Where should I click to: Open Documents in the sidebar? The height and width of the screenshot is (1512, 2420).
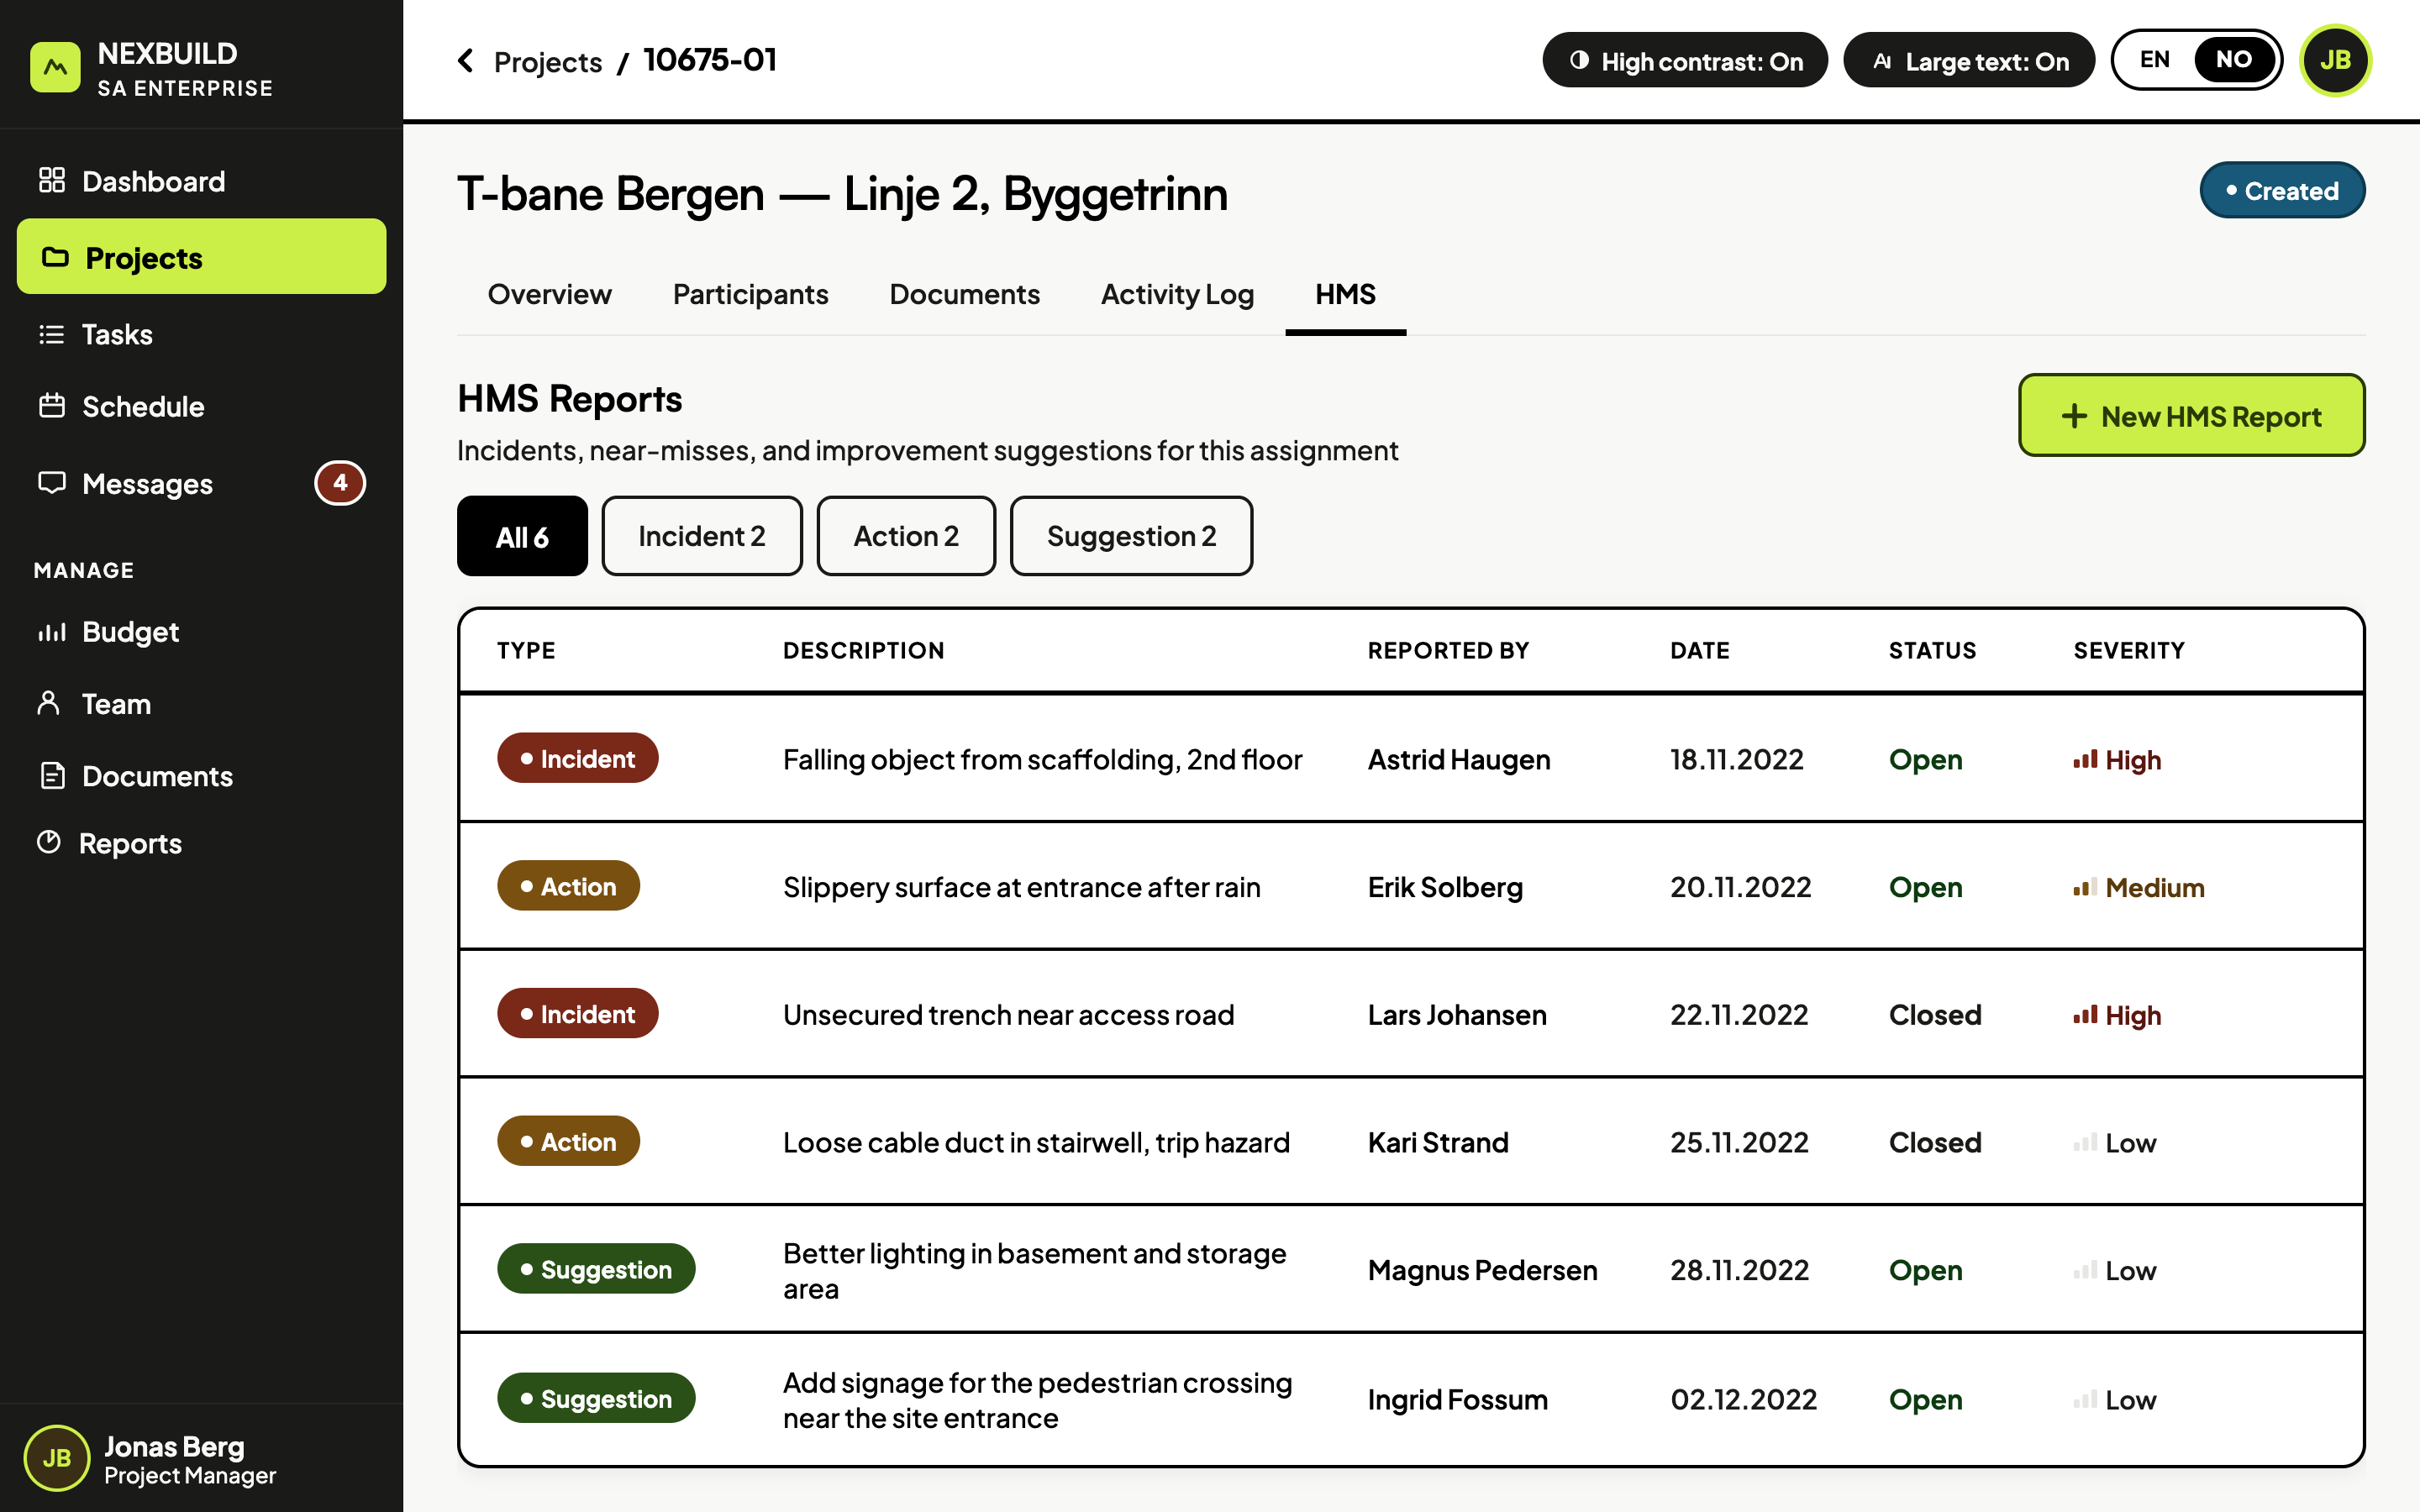tap(201, 776)
